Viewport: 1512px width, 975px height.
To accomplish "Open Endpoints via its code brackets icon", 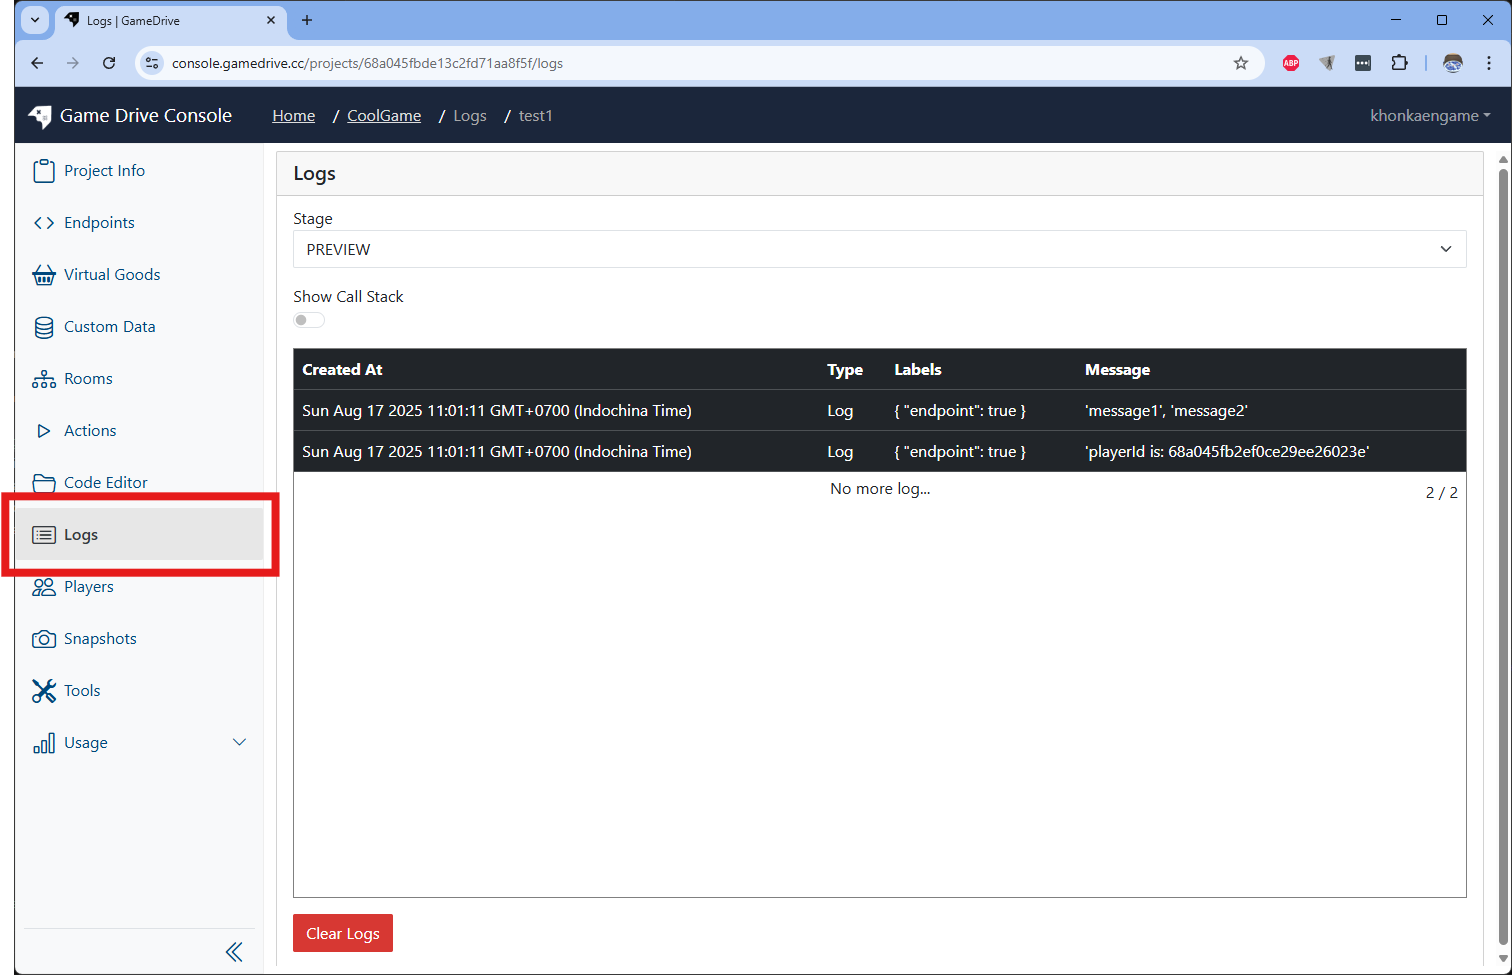I will [x=44, y=223].
